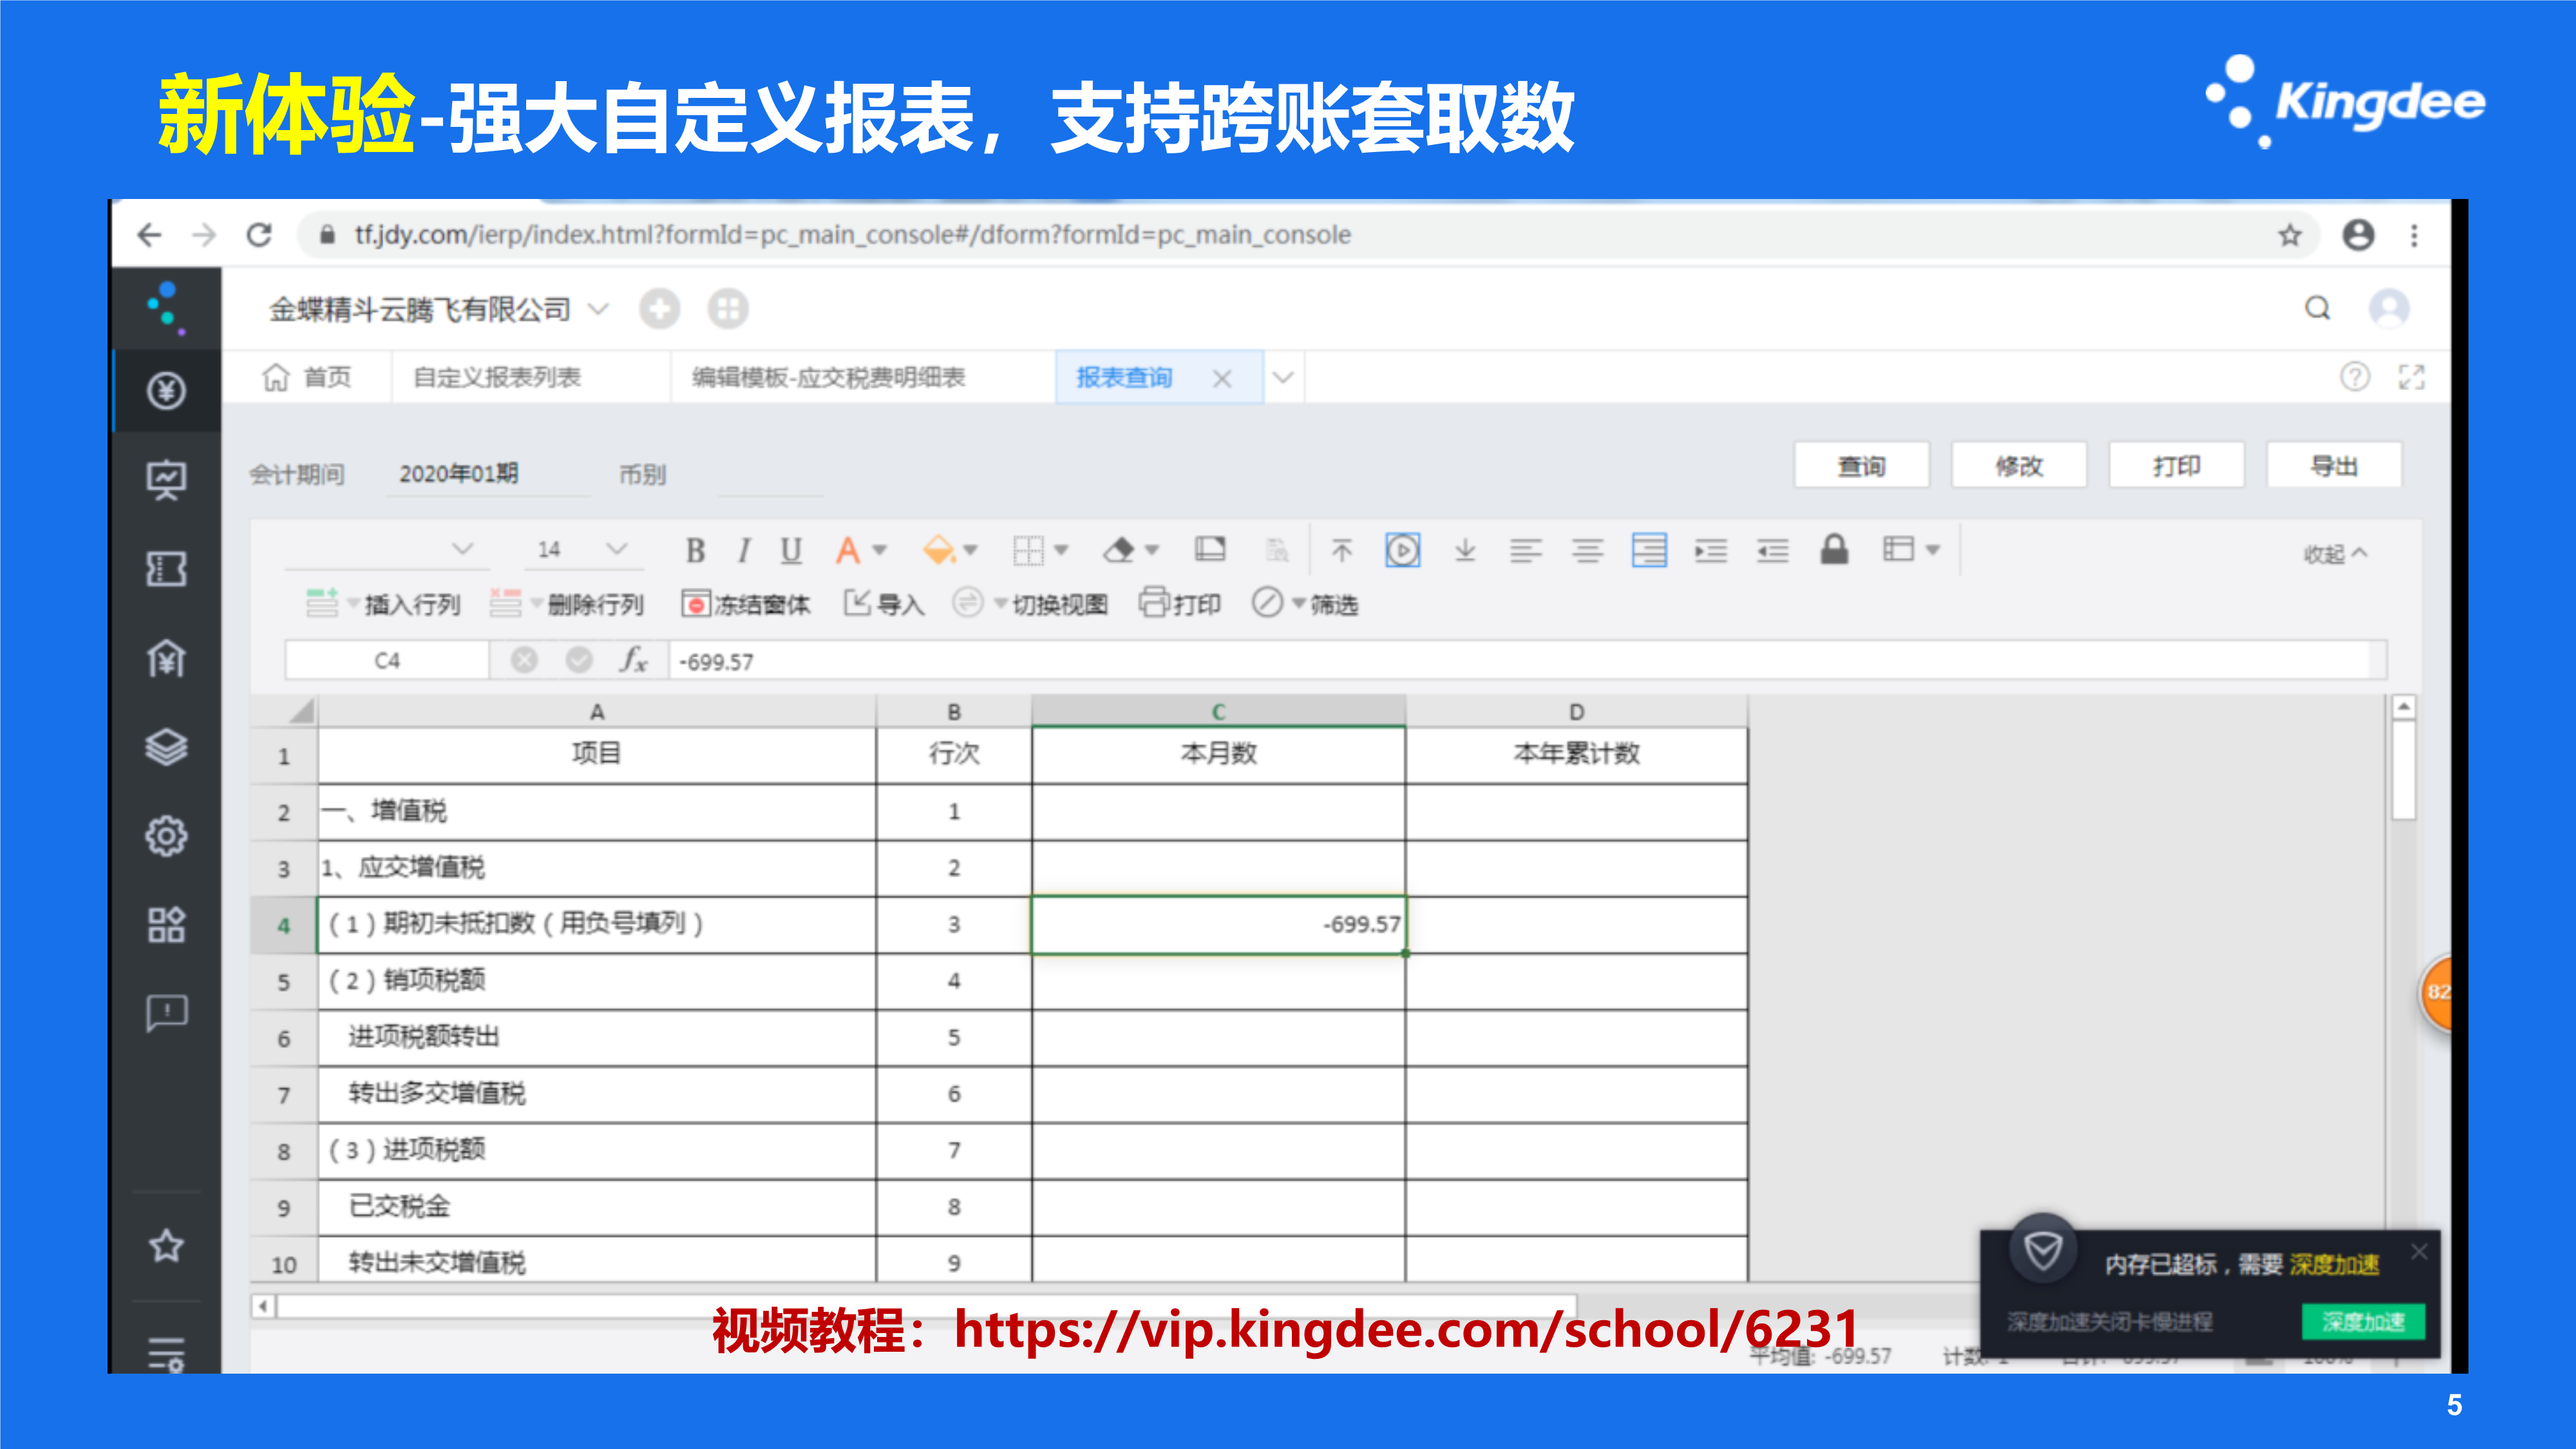Switch to 编辑模板-应交税费明细表 tab
This screenshot has height=1449, width=2576.
(829, 378)
